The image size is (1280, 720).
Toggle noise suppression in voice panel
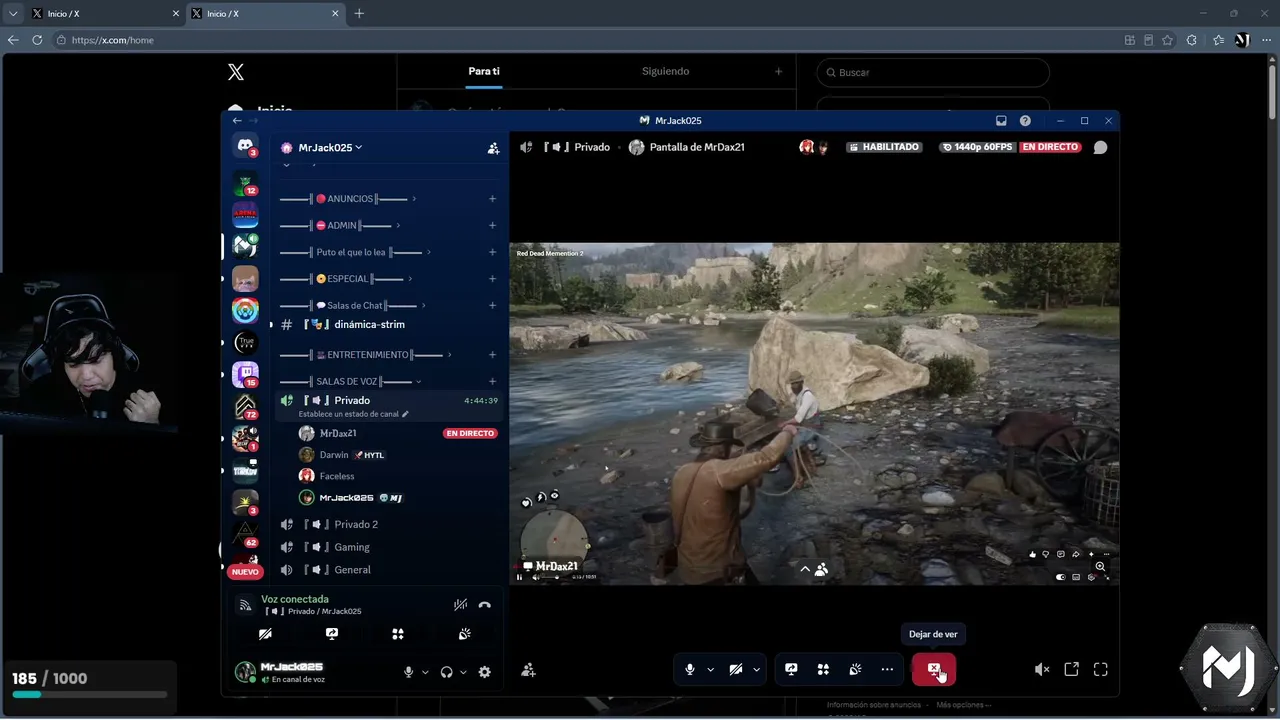[x=460, y=605]
